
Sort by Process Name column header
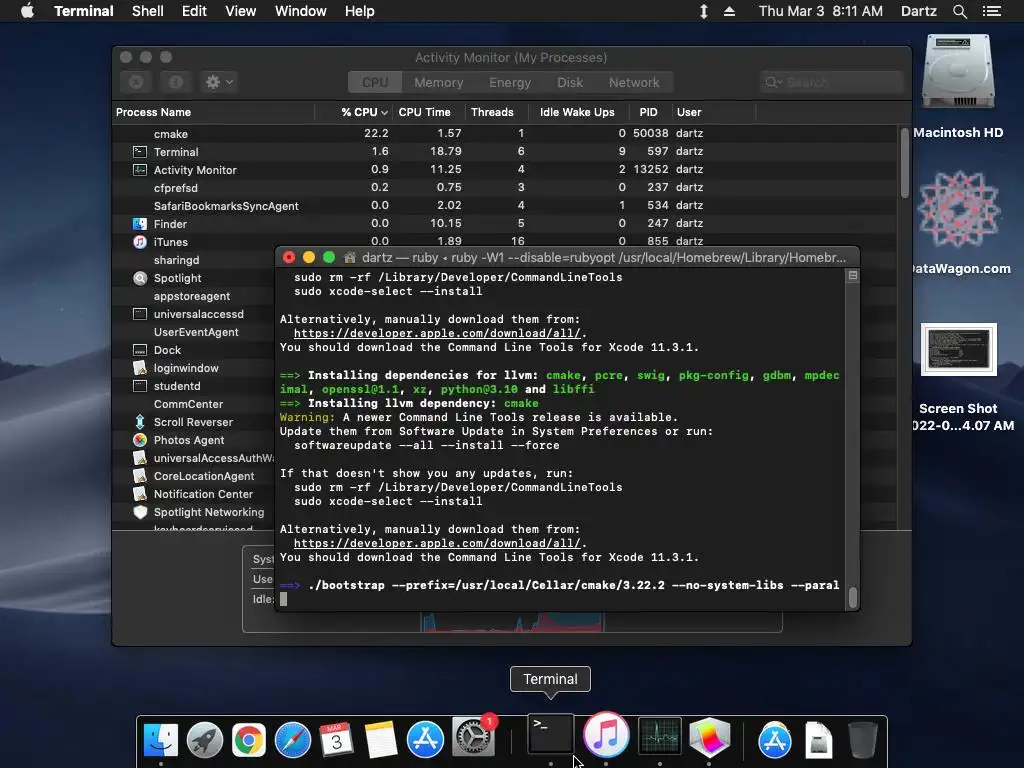(214, 112)
